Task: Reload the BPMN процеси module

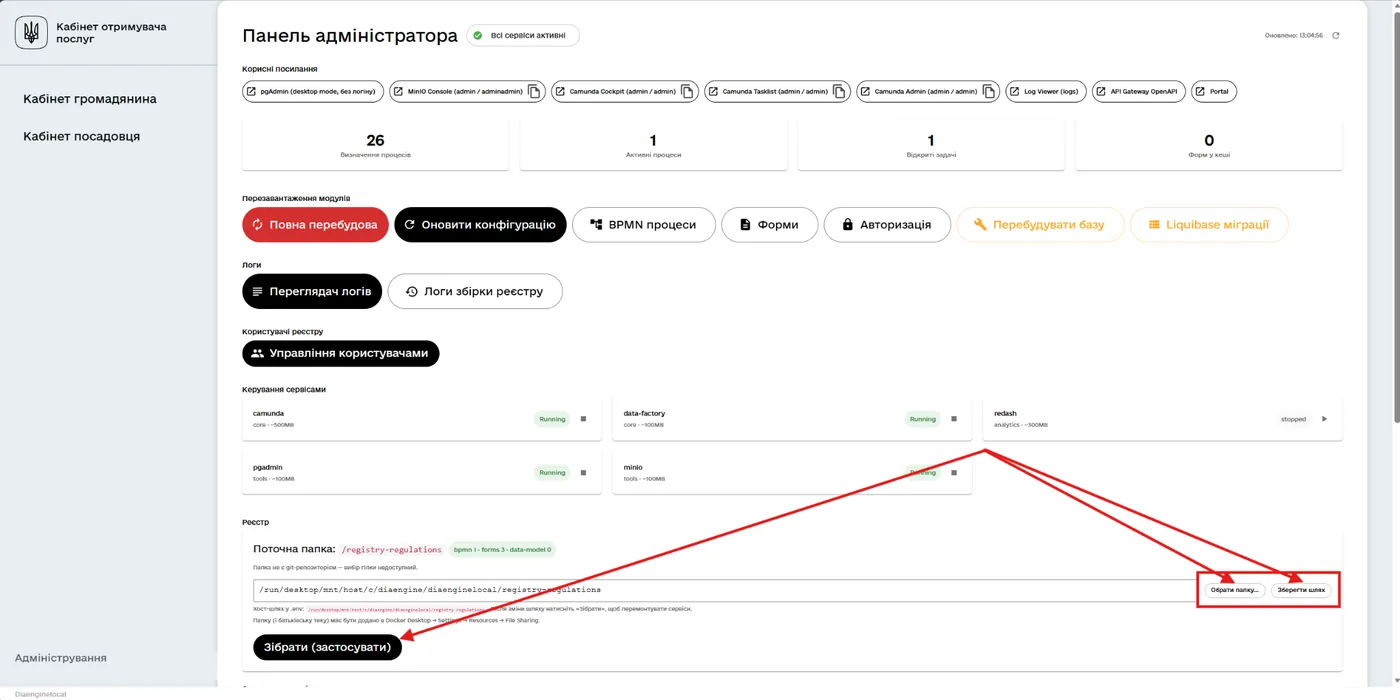Action: pos(644,225)
